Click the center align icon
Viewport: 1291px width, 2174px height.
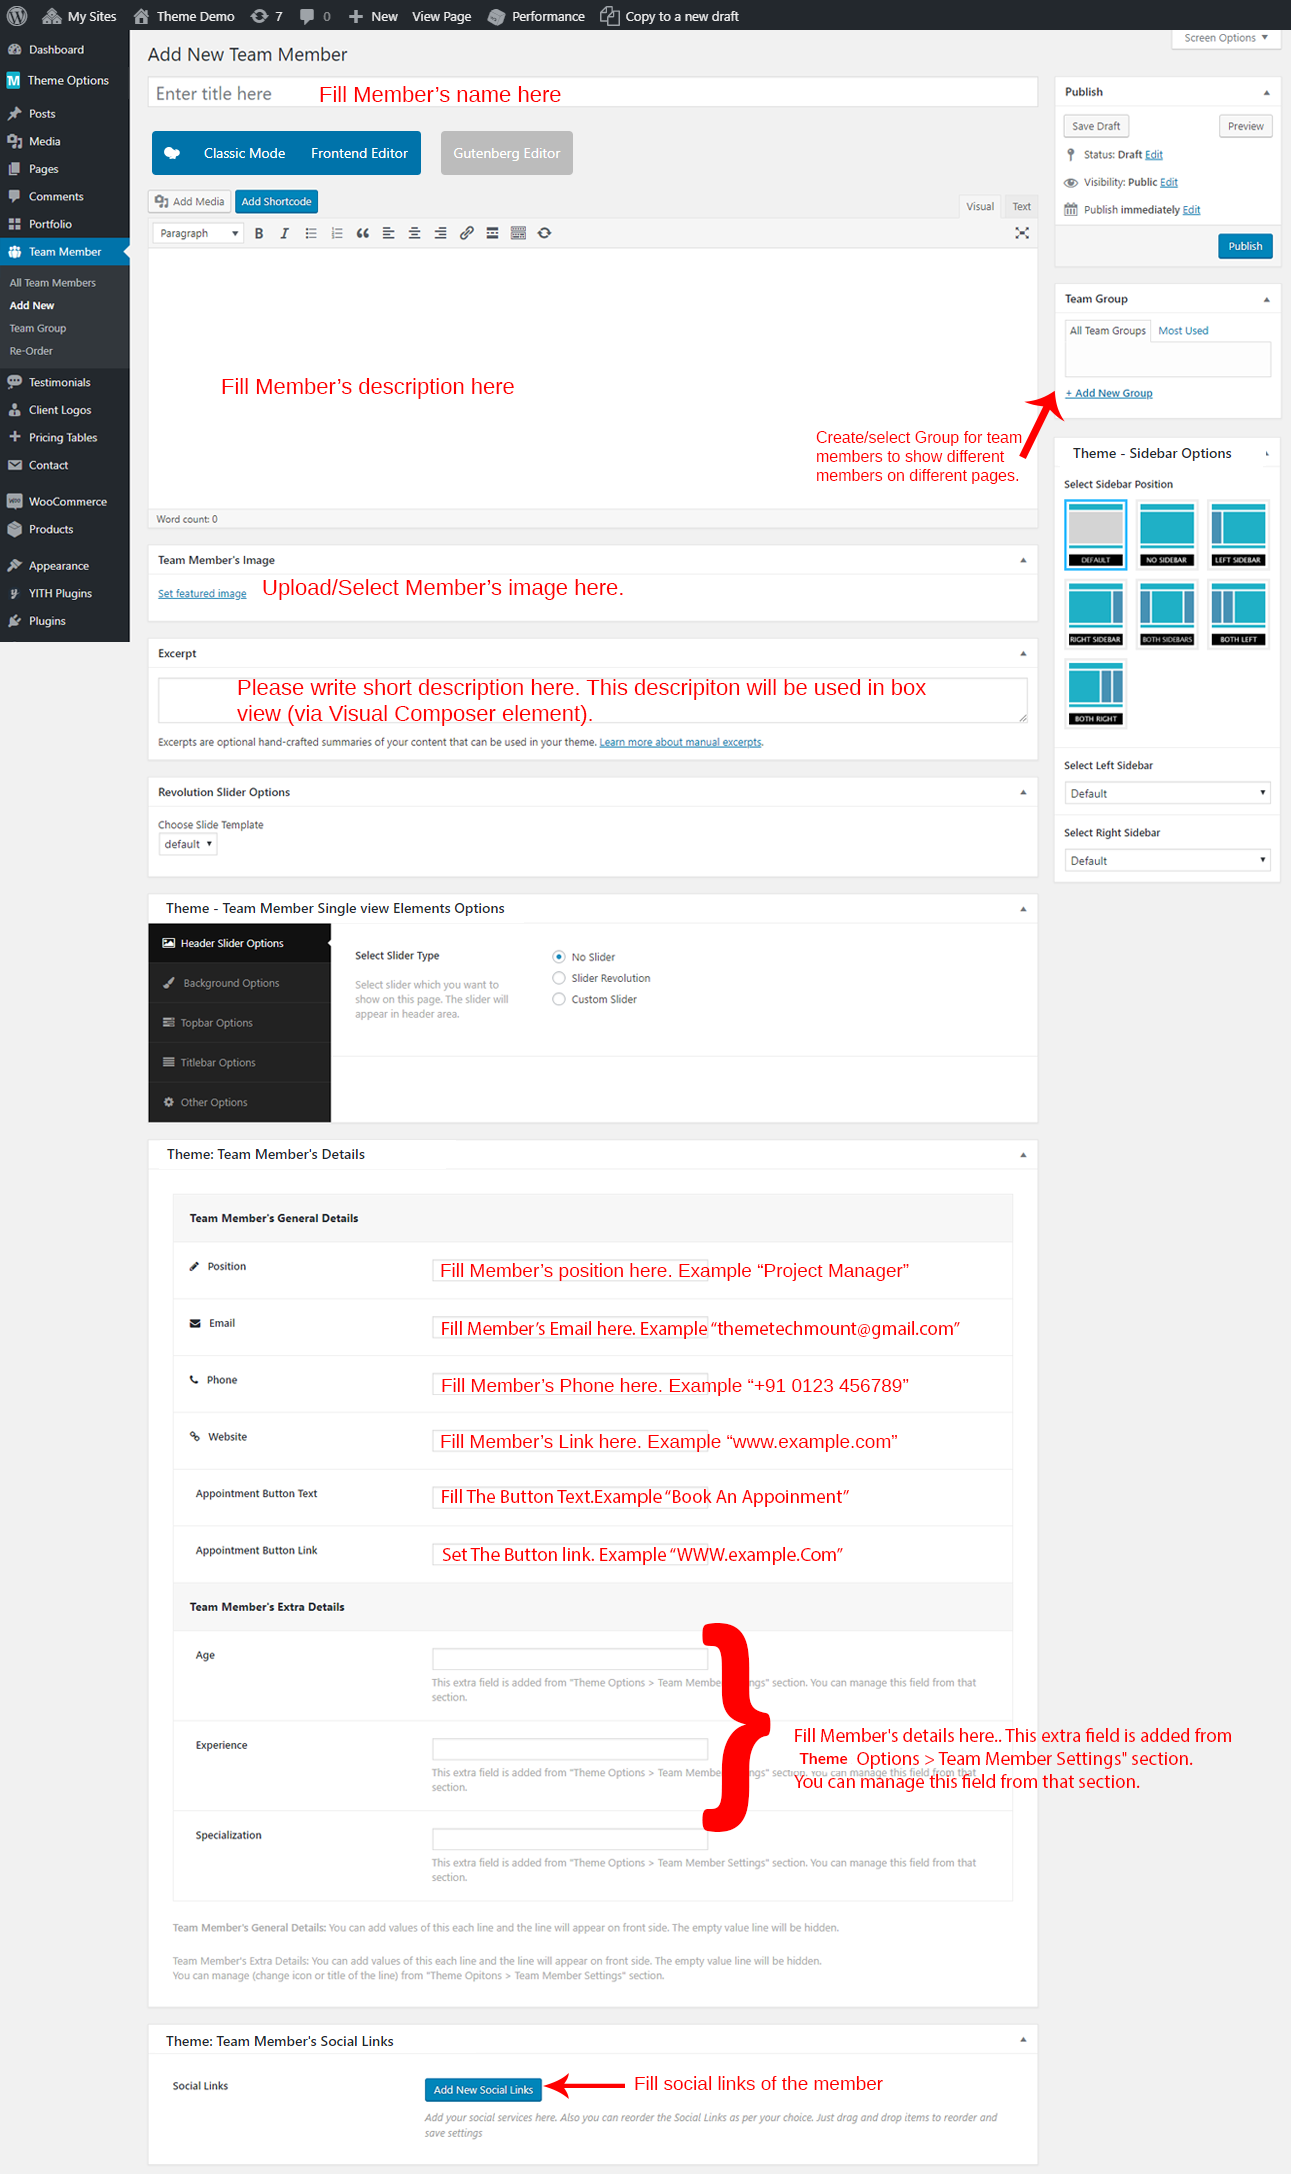pyautogui.click(x=414, y=233)
